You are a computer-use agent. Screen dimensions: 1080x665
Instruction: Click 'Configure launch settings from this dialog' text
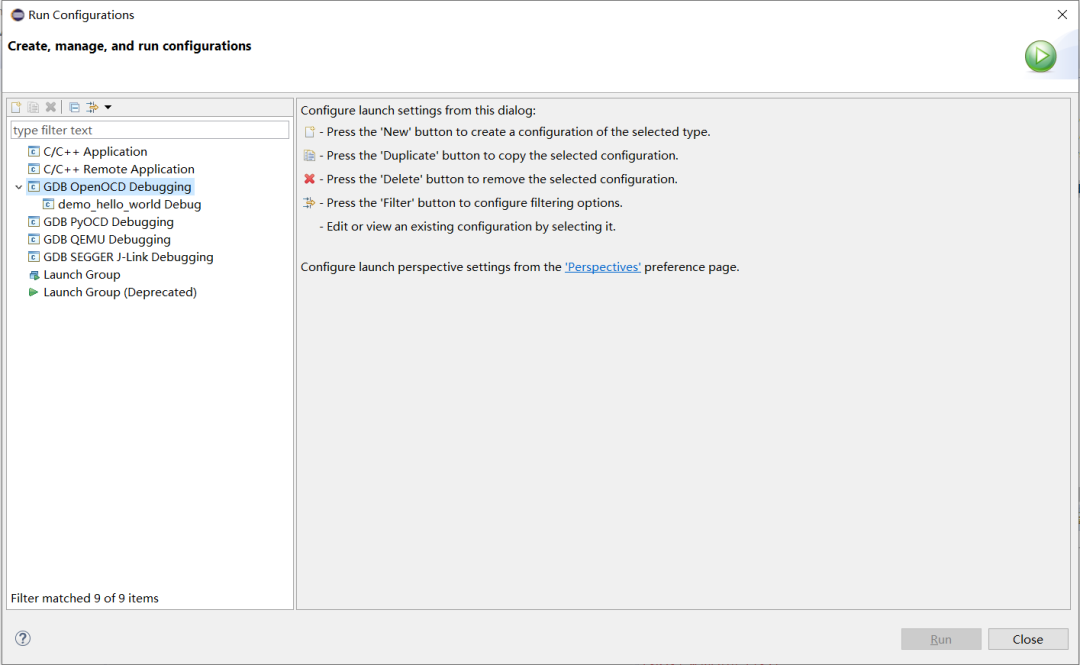click(x=418, y=110)
